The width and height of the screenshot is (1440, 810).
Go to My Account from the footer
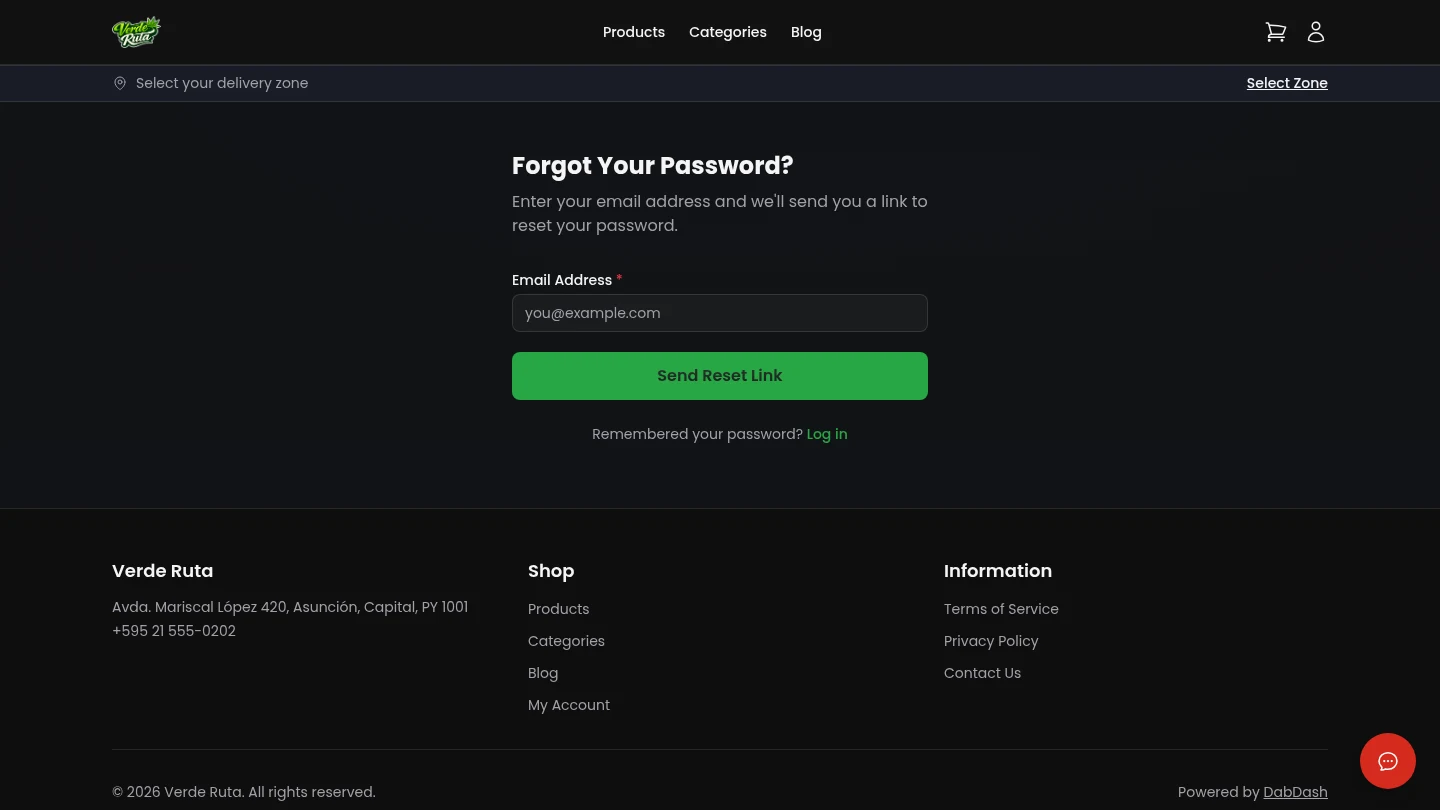click(x=569, y=705)
